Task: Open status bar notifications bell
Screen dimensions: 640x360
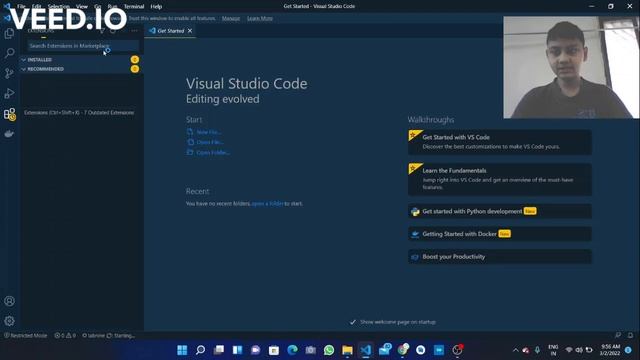Action: coord(630,335)
